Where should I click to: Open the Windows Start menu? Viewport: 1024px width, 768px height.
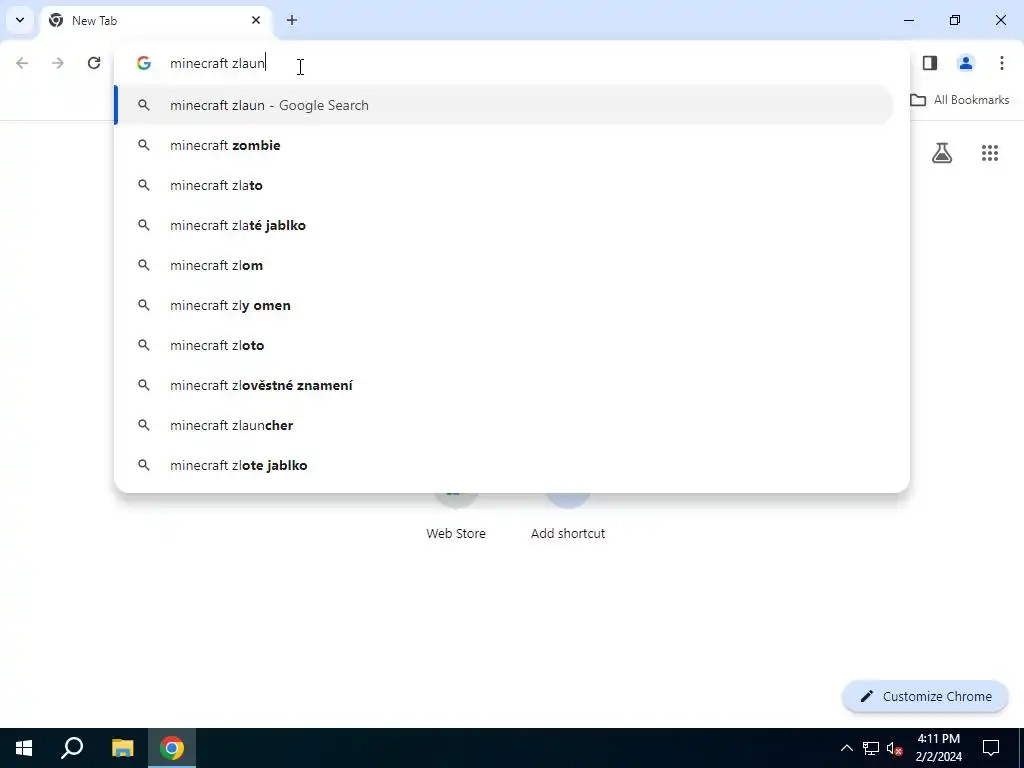[24, 748]
